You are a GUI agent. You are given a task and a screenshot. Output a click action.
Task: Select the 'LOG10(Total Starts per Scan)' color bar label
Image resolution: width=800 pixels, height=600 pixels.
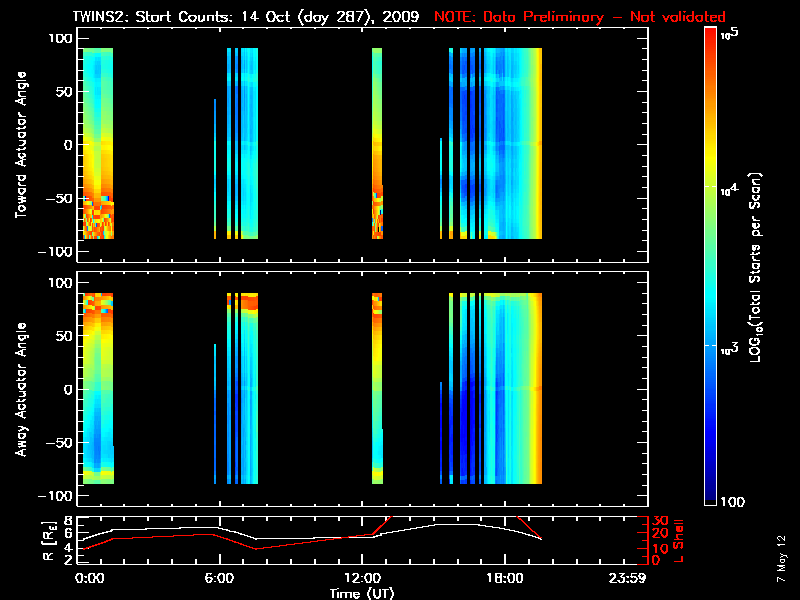pos(759,265)
